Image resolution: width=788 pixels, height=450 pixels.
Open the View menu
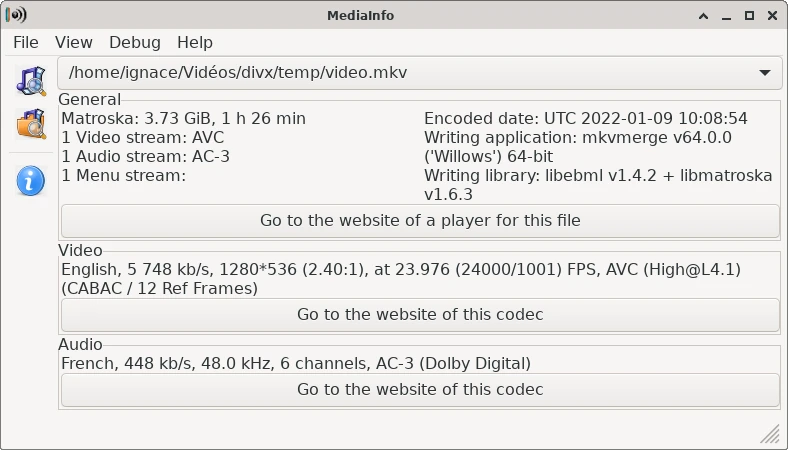point(73,42)
